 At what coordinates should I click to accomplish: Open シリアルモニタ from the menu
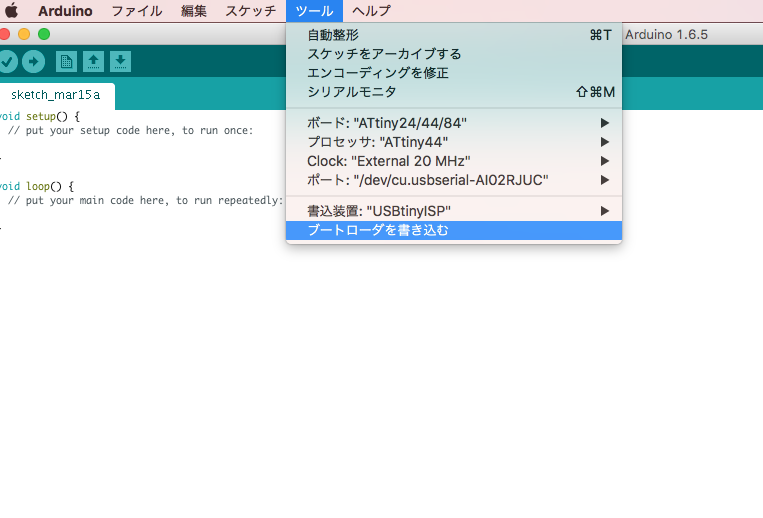coord(454,92)
